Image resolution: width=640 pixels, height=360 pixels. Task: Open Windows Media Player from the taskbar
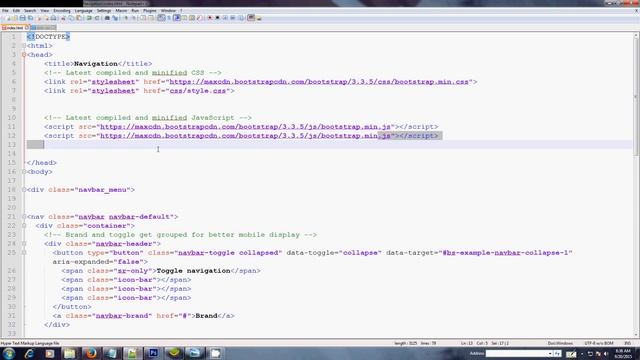point(50,353)
